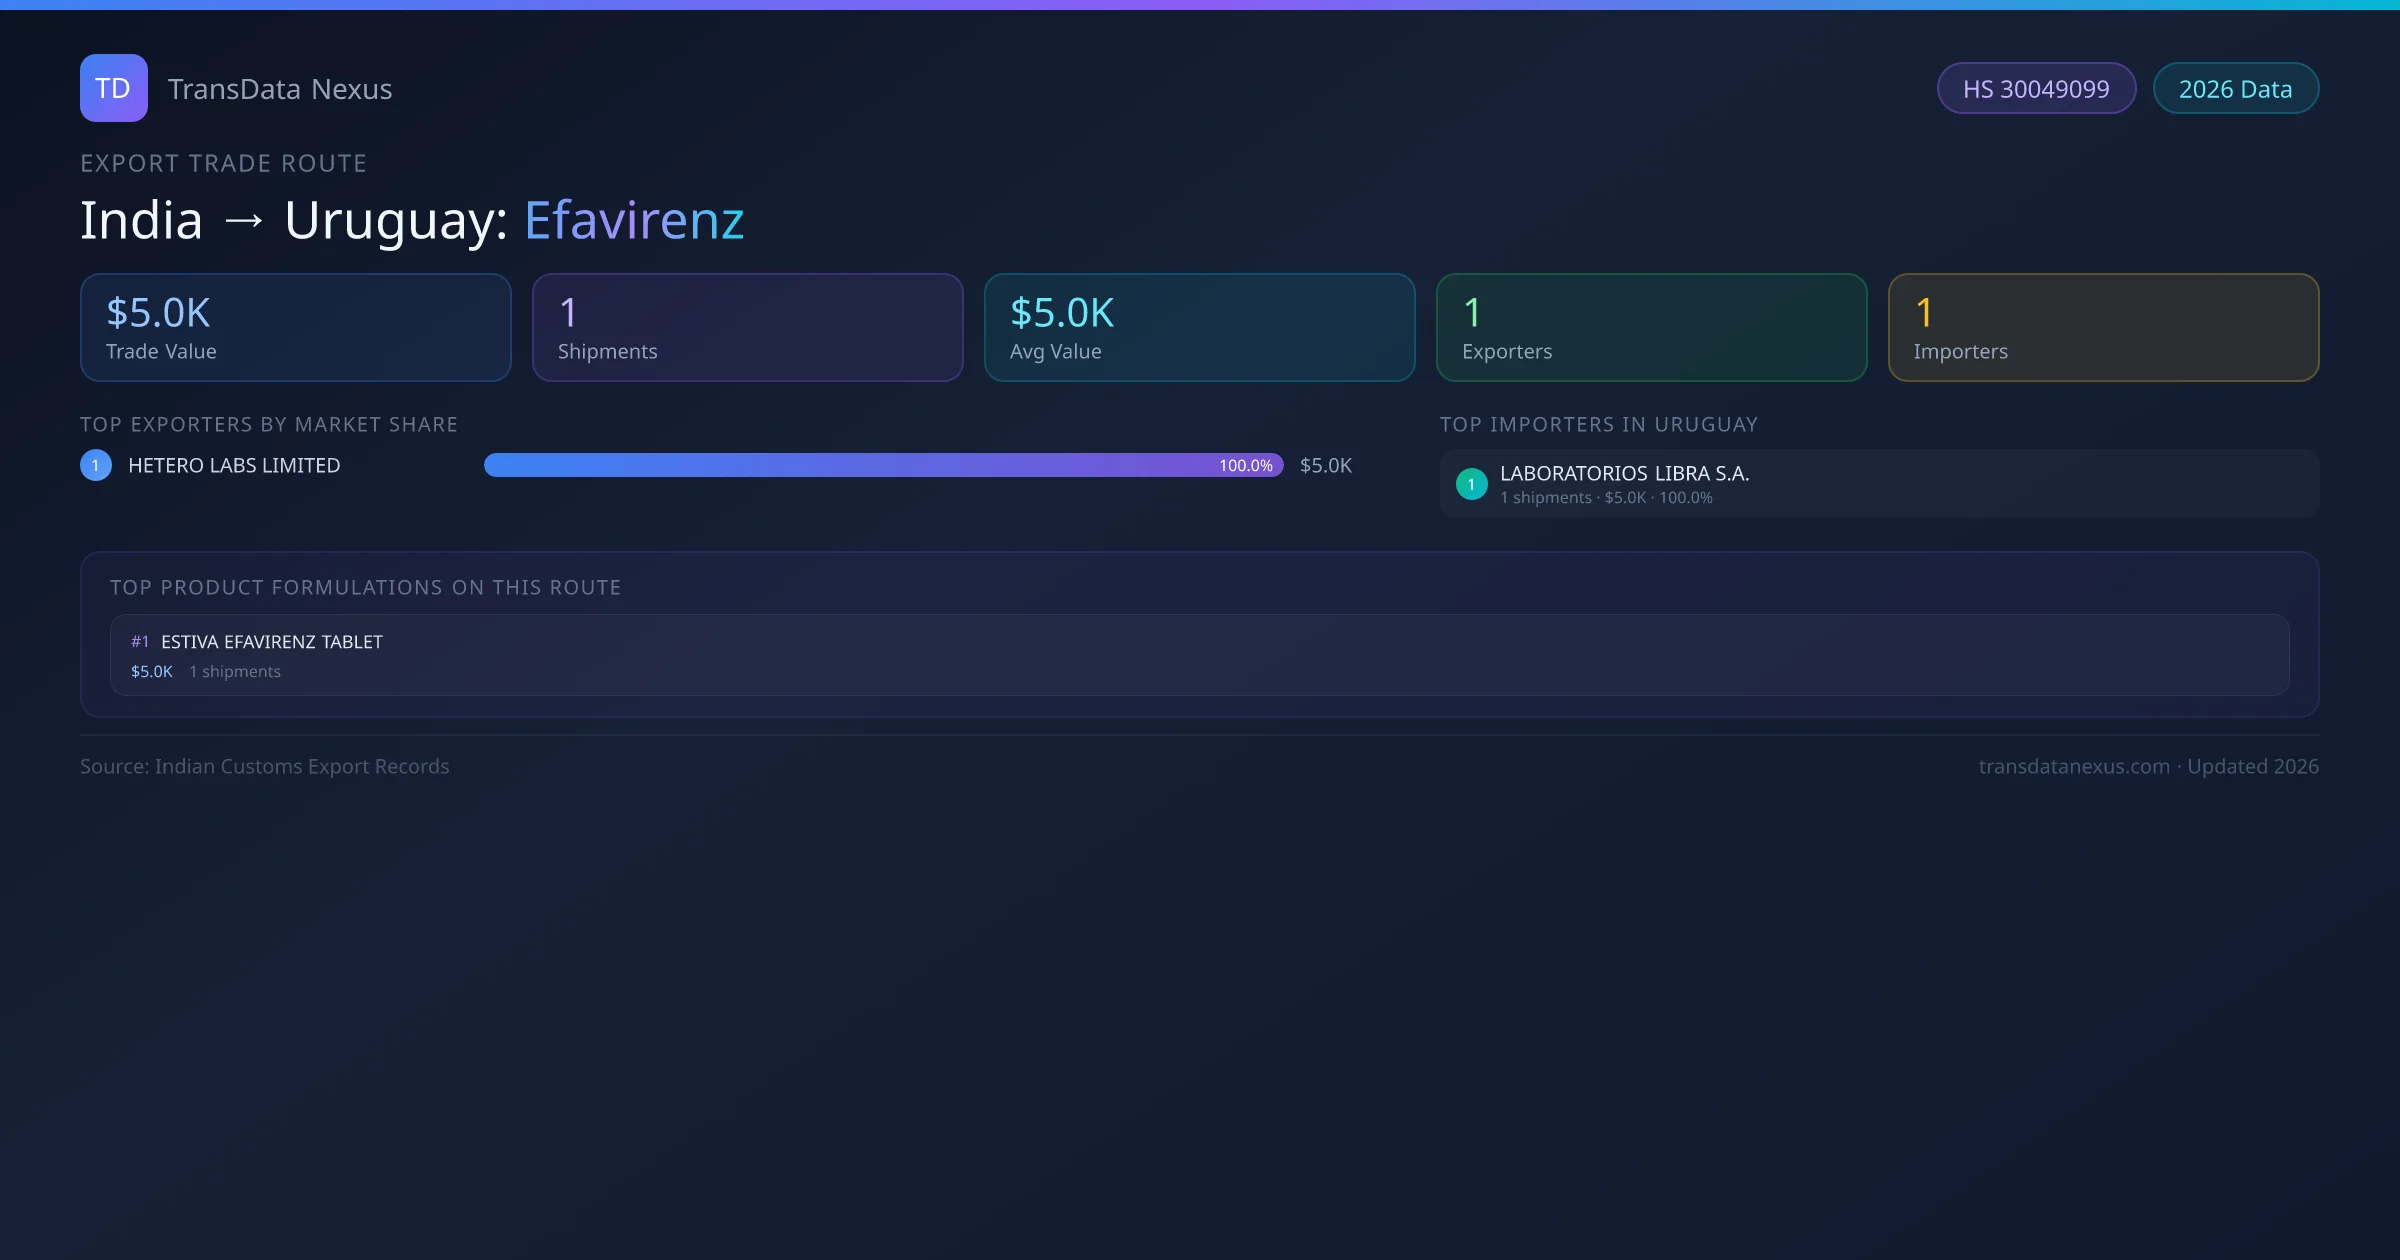Select the 2026 Data badge

click(x=2235, y=89)
